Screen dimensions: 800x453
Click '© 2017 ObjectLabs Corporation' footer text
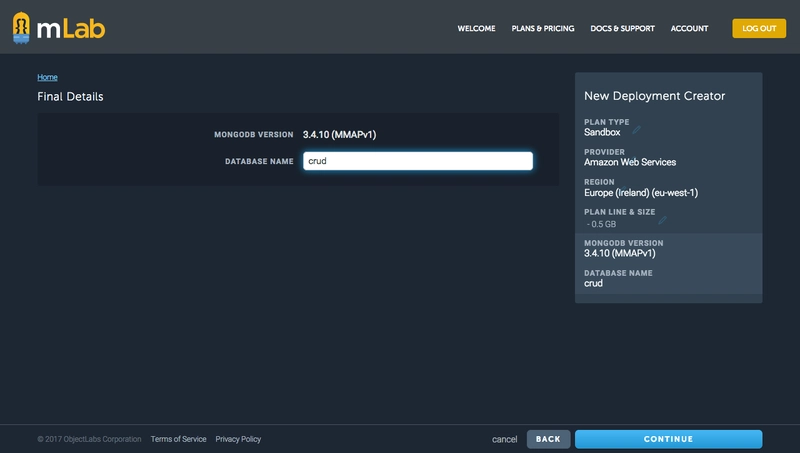point(89,439)
